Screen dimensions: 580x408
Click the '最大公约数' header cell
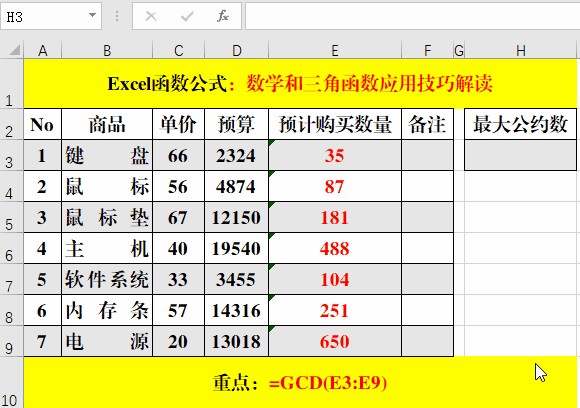click(520, 124)
